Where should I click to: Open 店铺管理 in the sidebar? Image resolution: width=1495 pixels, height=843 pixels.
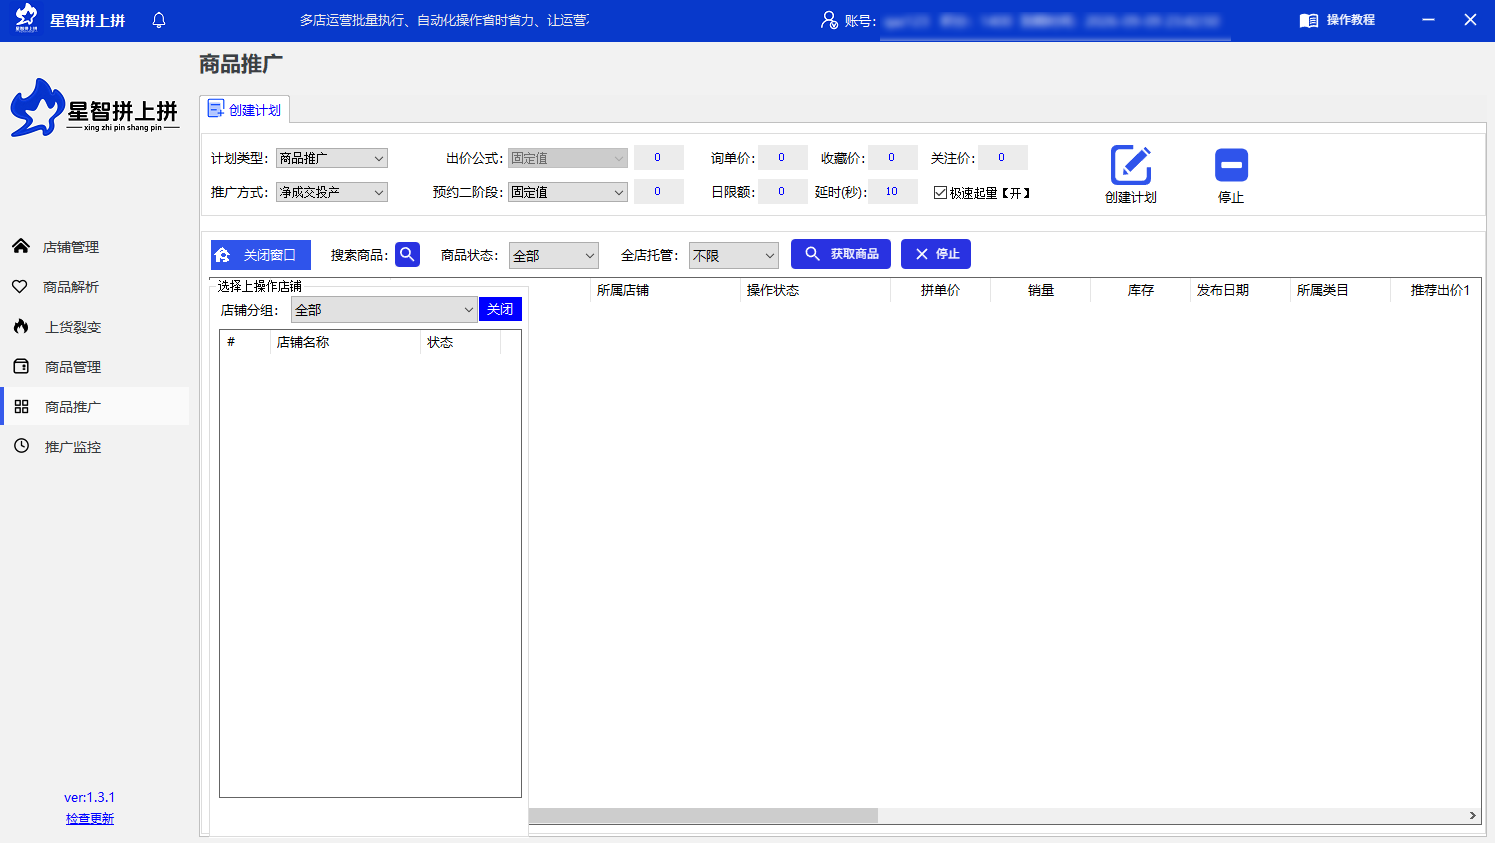coord(70,247)
